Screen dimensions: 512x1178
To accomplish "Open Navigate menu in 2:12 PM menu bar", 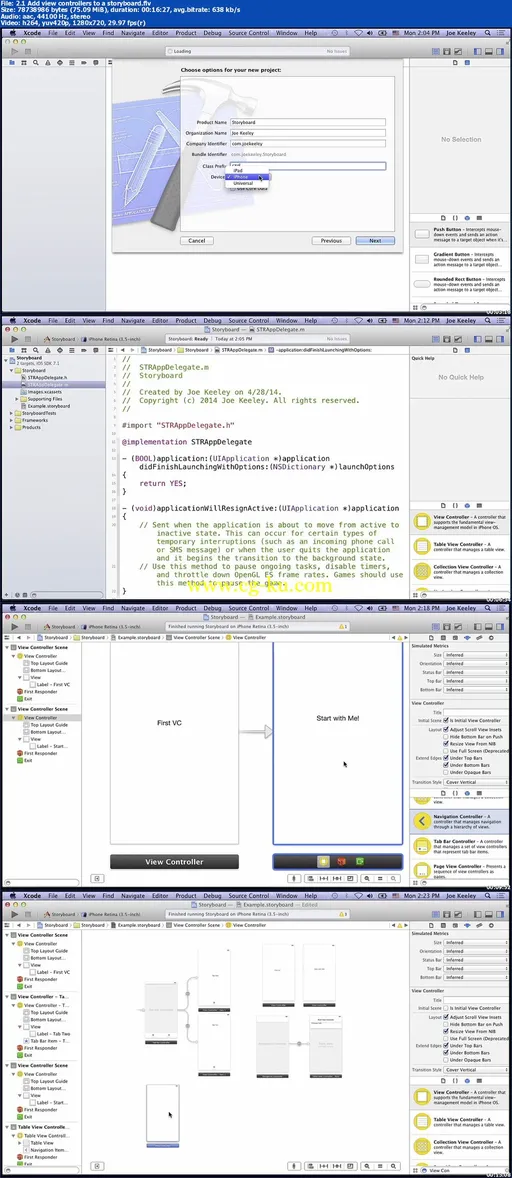I will (x=133, y=320).
